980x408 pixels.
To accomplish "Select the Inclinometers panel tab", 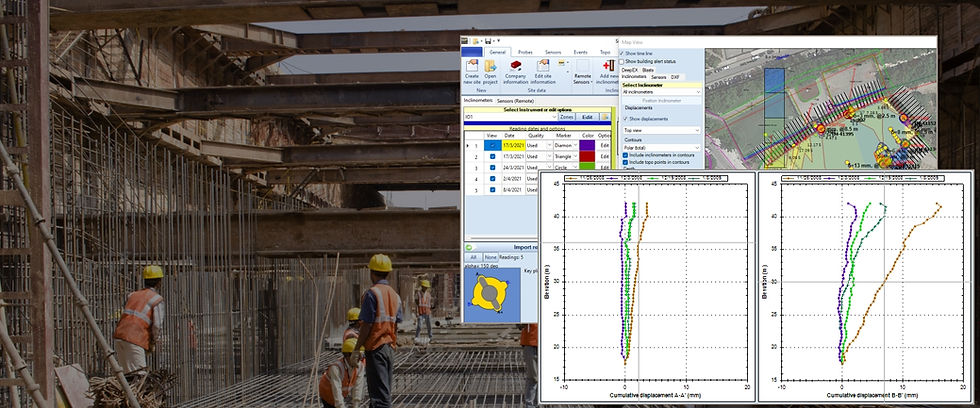I will coord(478,101).
